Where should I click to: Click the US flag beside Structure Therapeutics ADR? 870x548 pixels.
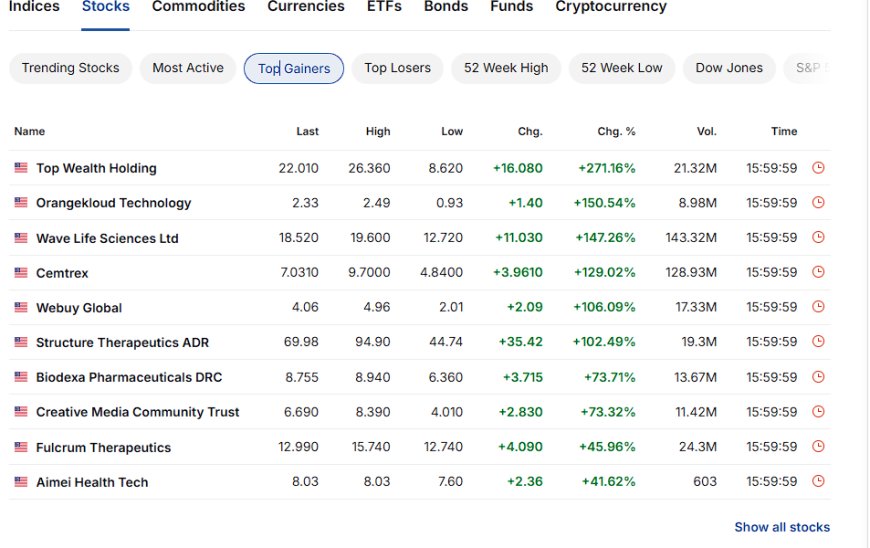[x=21, y=342]
